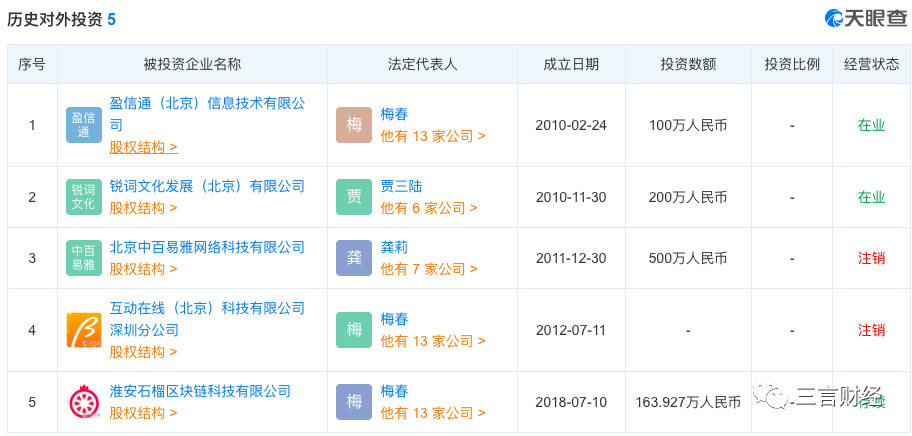The image size is (912, 436).
Task: Expand 他有 13 家公司 in row 1
Action: pyautogui.click(x=433, y=136)
